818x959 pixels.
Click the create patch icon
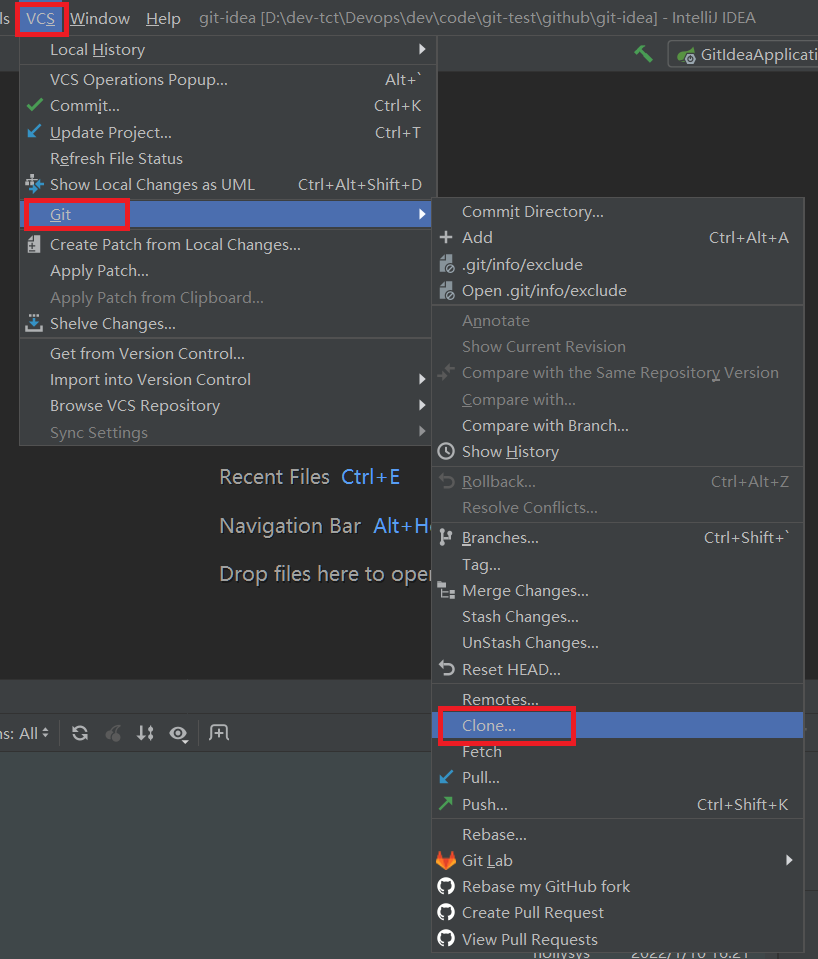coord(34,245)
